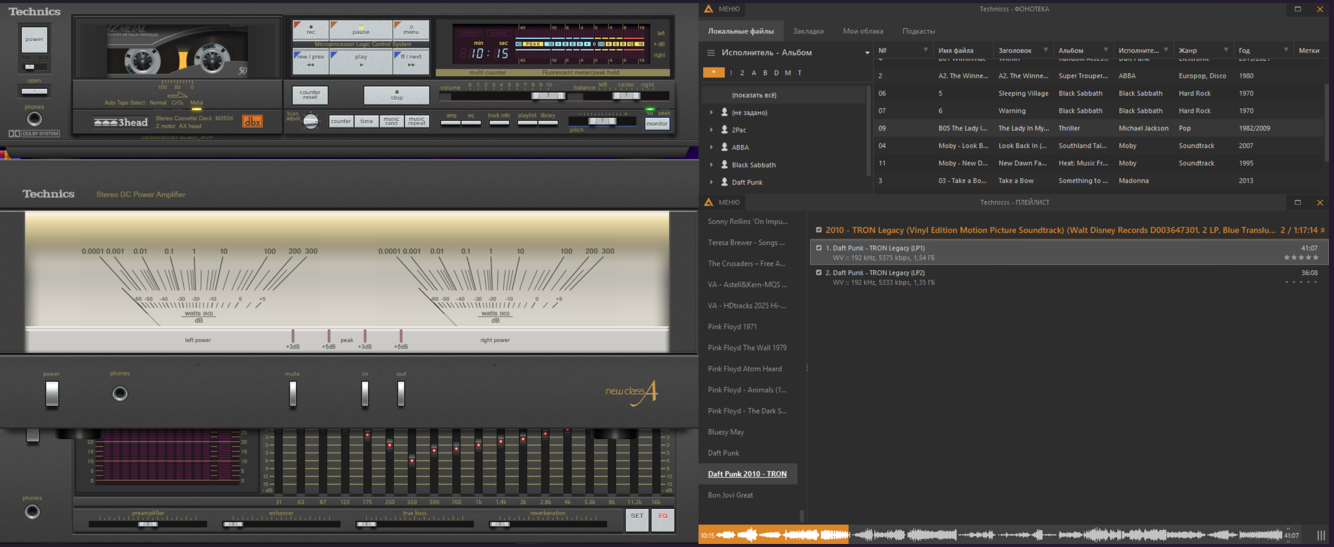The image size is (1334, 547).
Task: Eject the tape with the open button
Action: click(34, 91)
